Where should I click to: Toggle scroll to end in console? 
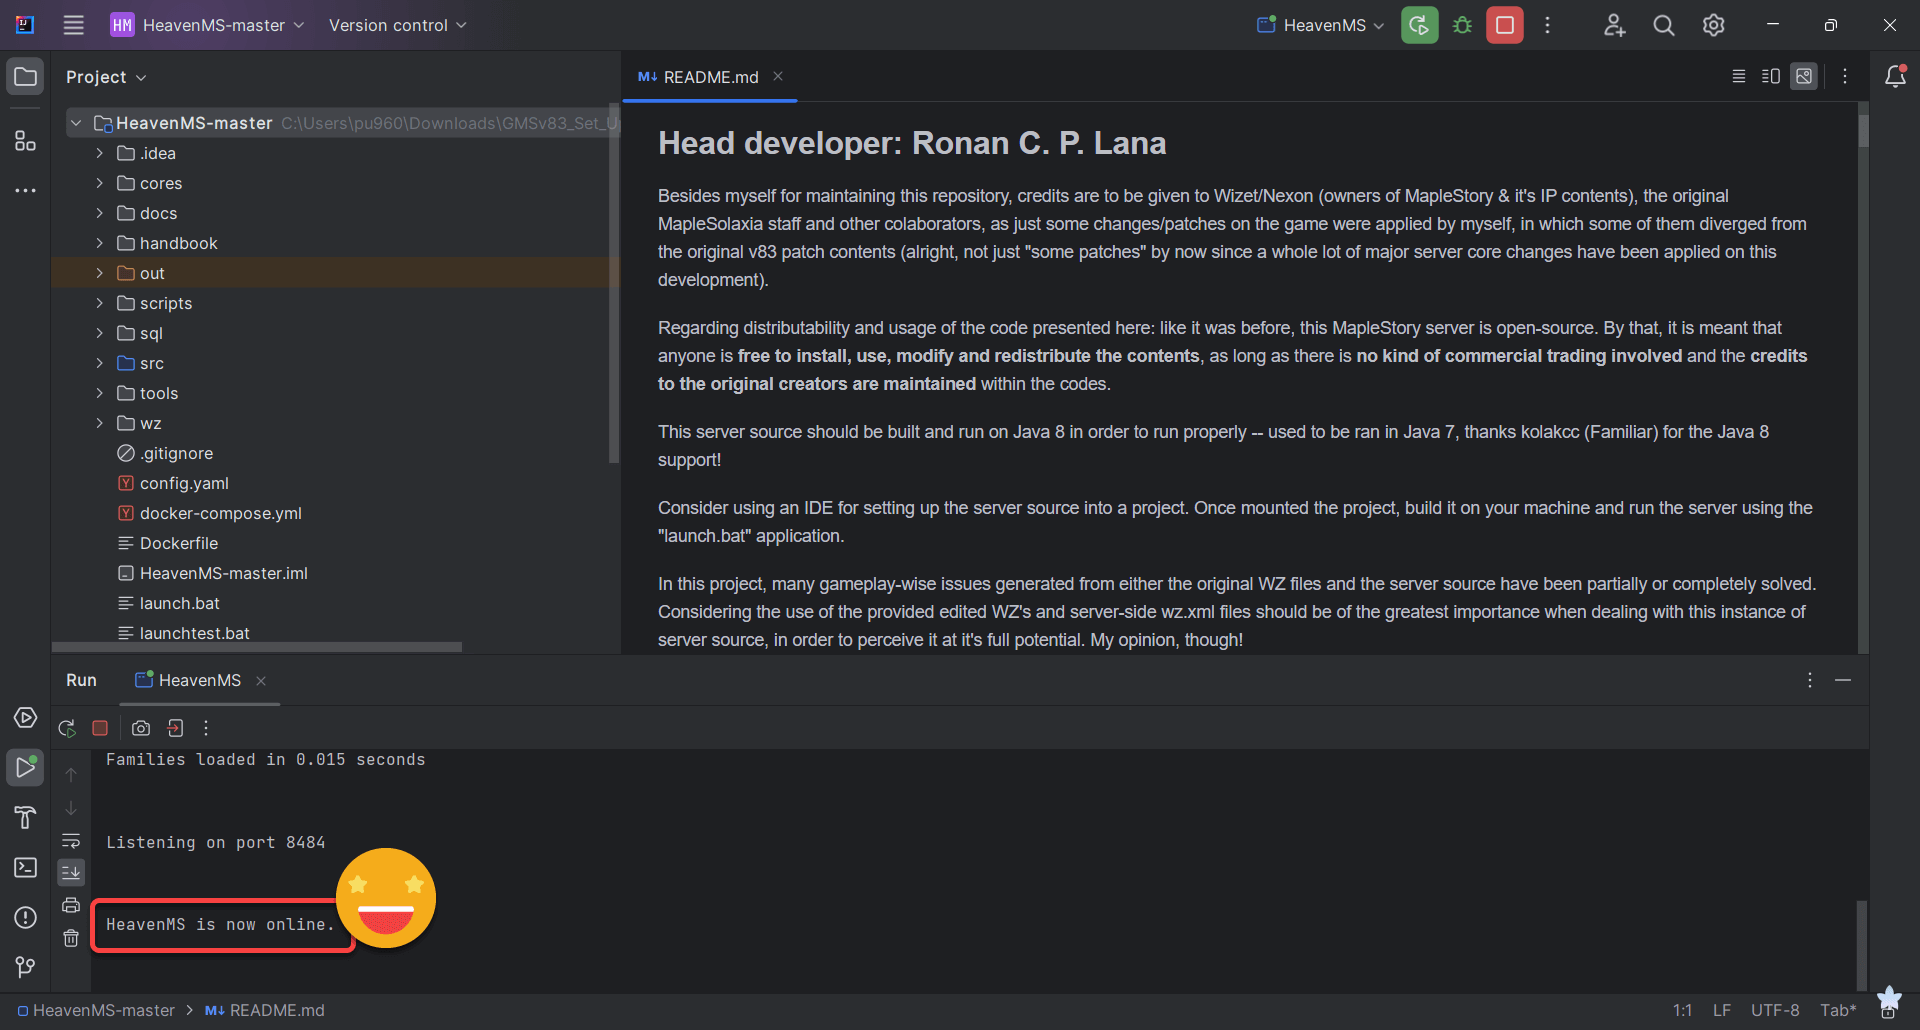71,872
